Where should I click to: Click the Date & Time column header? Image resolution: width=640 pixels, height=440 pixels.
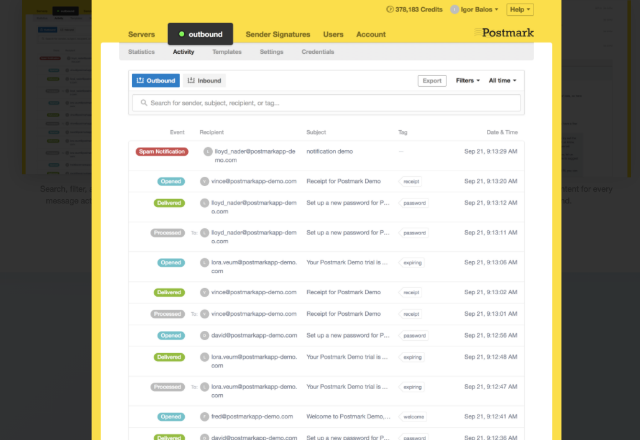coord(502,132)
